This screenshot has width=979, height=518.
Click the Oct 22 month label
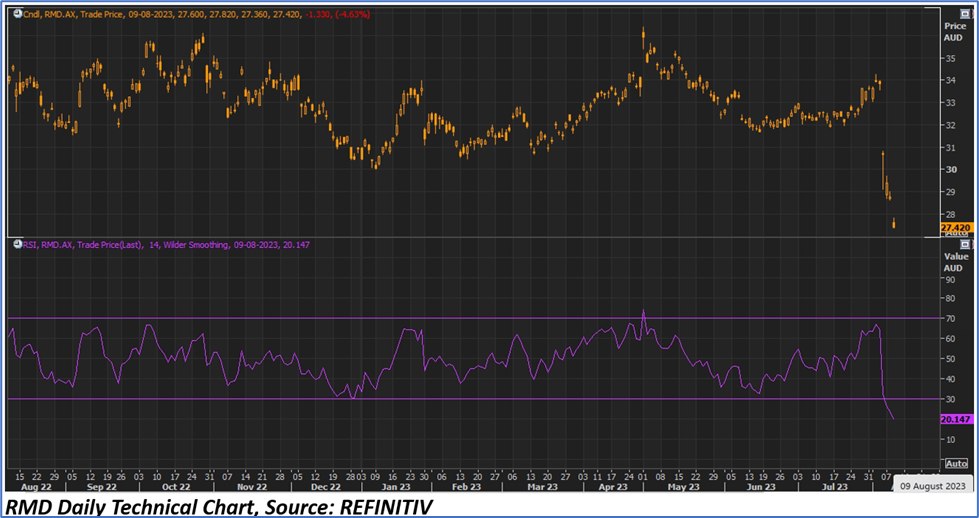(177, 487)
